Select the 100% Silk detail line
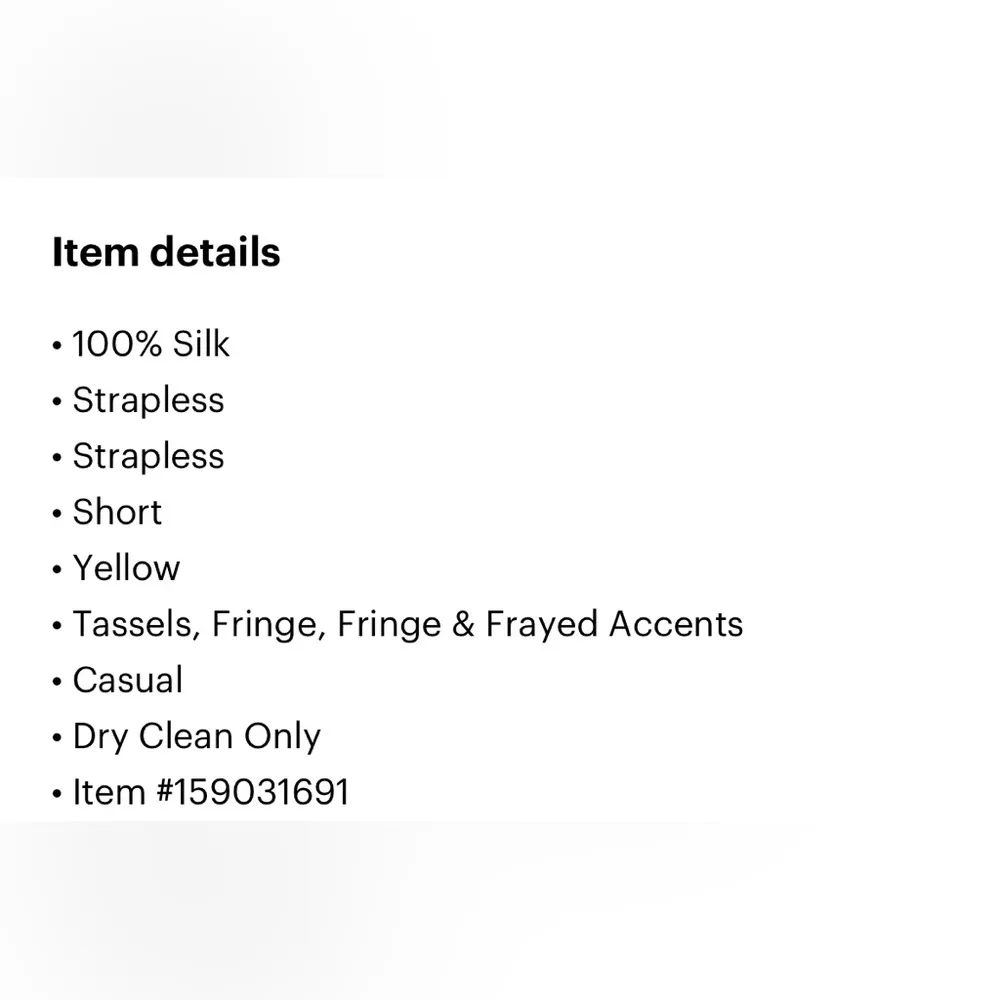This screenshot has width=1000, height=1000. pos(150,344)
